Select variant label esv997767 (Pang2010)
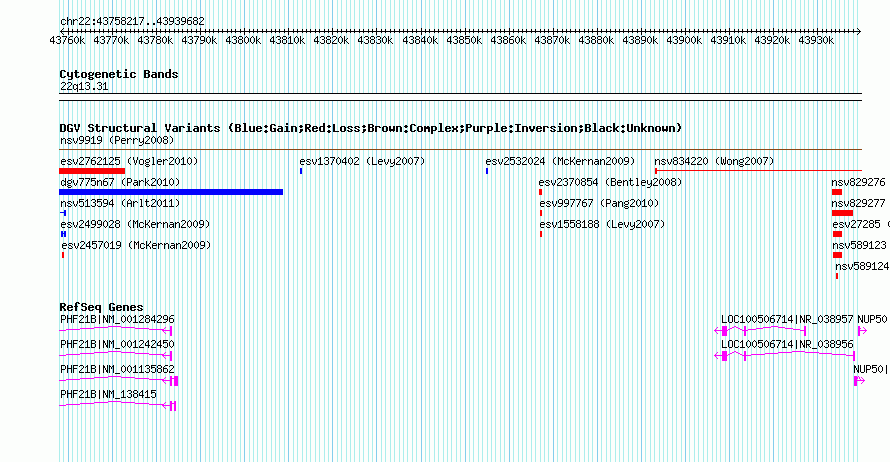The image size is (890, 462). 599,203
